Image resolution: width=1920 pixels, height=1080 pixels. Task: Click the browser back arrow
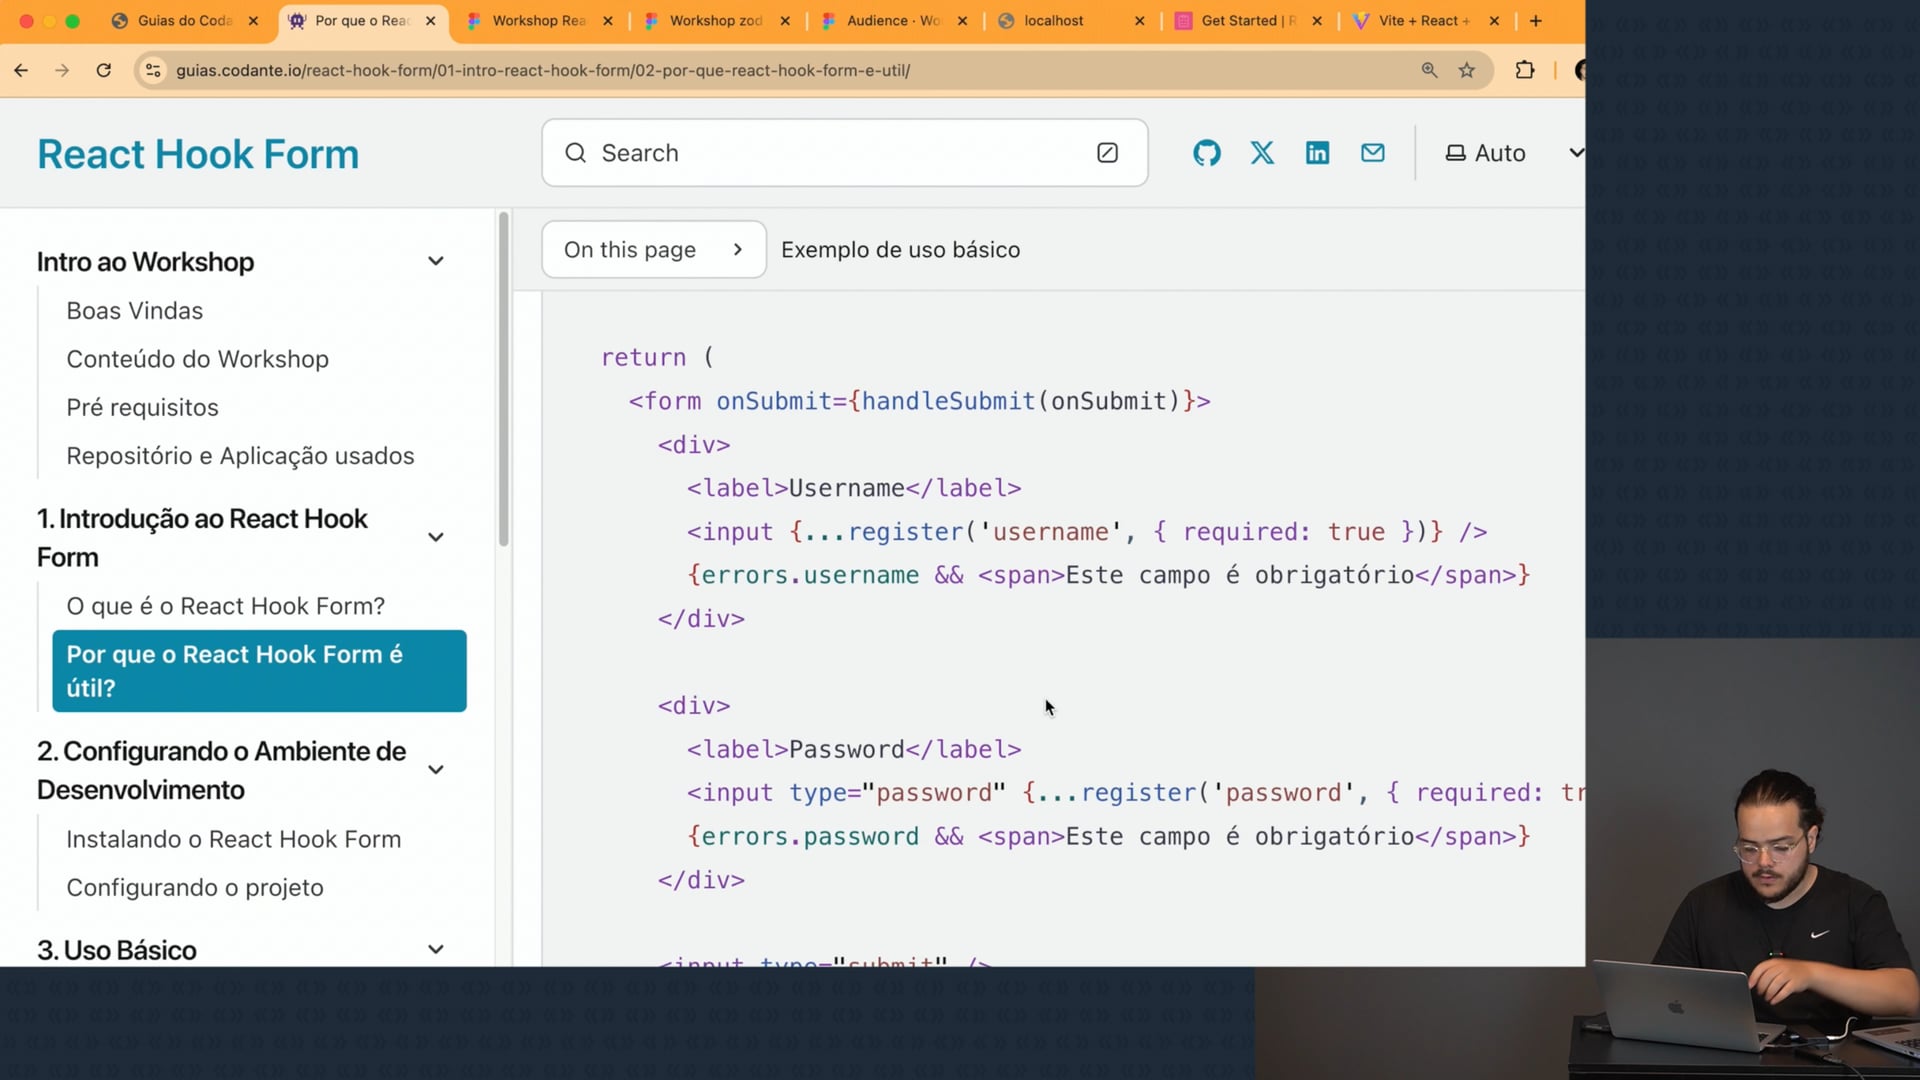pos(21,70)
